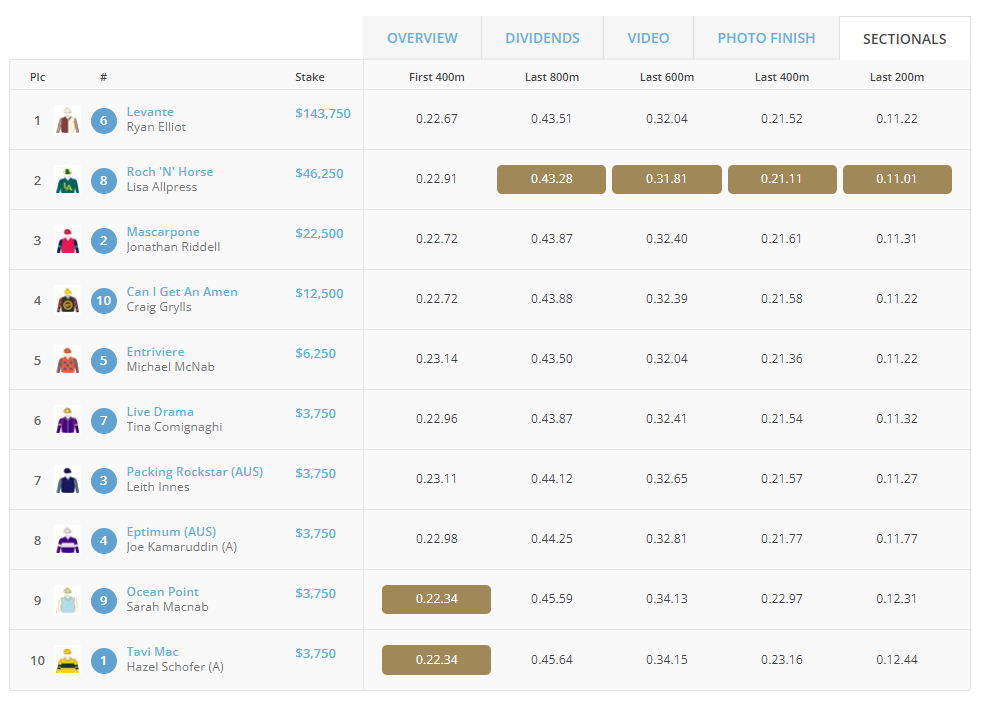Open Eptimum (AUS) horse link
The image size is (989, 704).
click(x=172, y=531)
